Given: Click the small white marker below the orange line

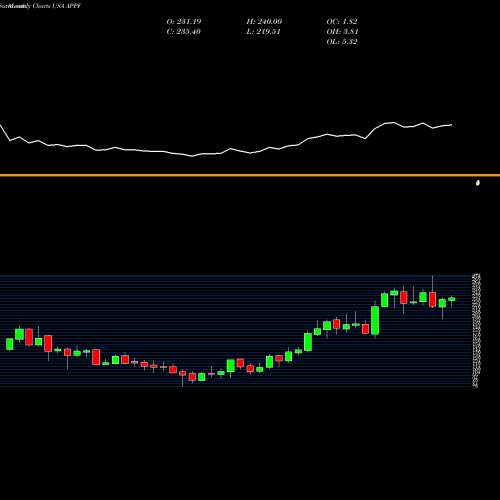Looking at the screenshot, I should coord(478,183).
